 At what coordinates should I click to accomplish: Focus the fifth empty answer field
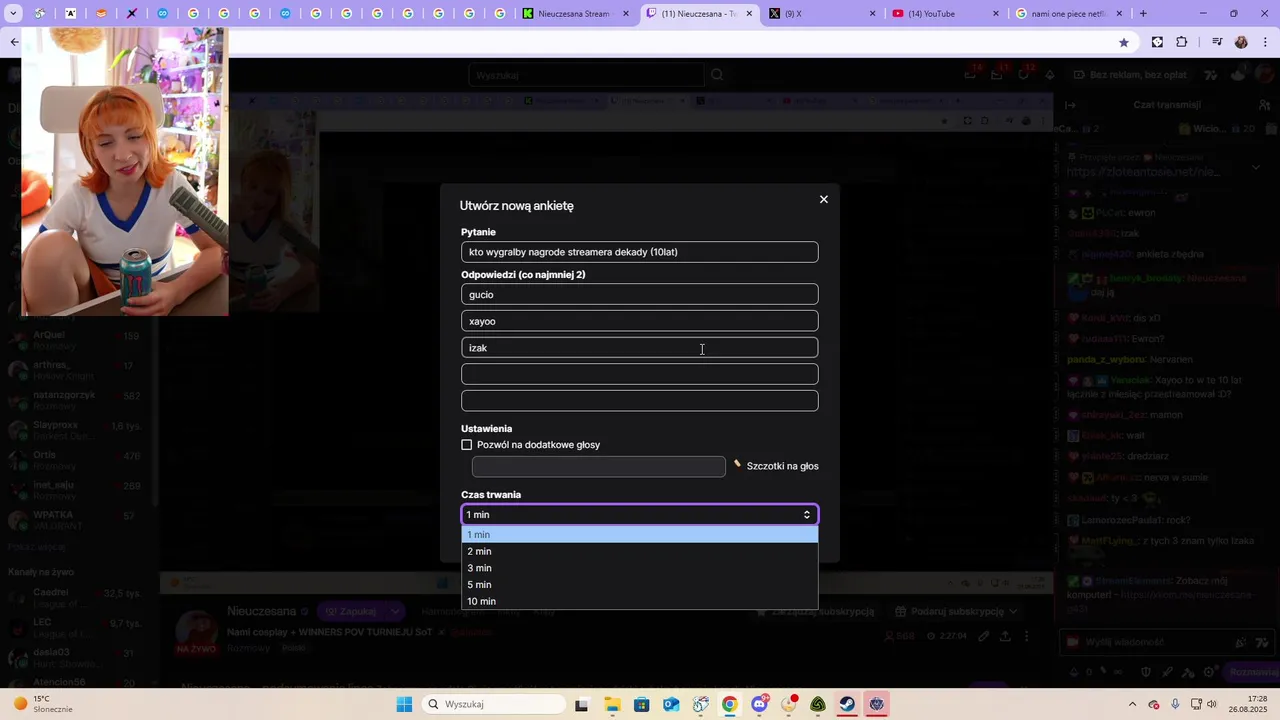pyautogui.click(x=640, y=401)
